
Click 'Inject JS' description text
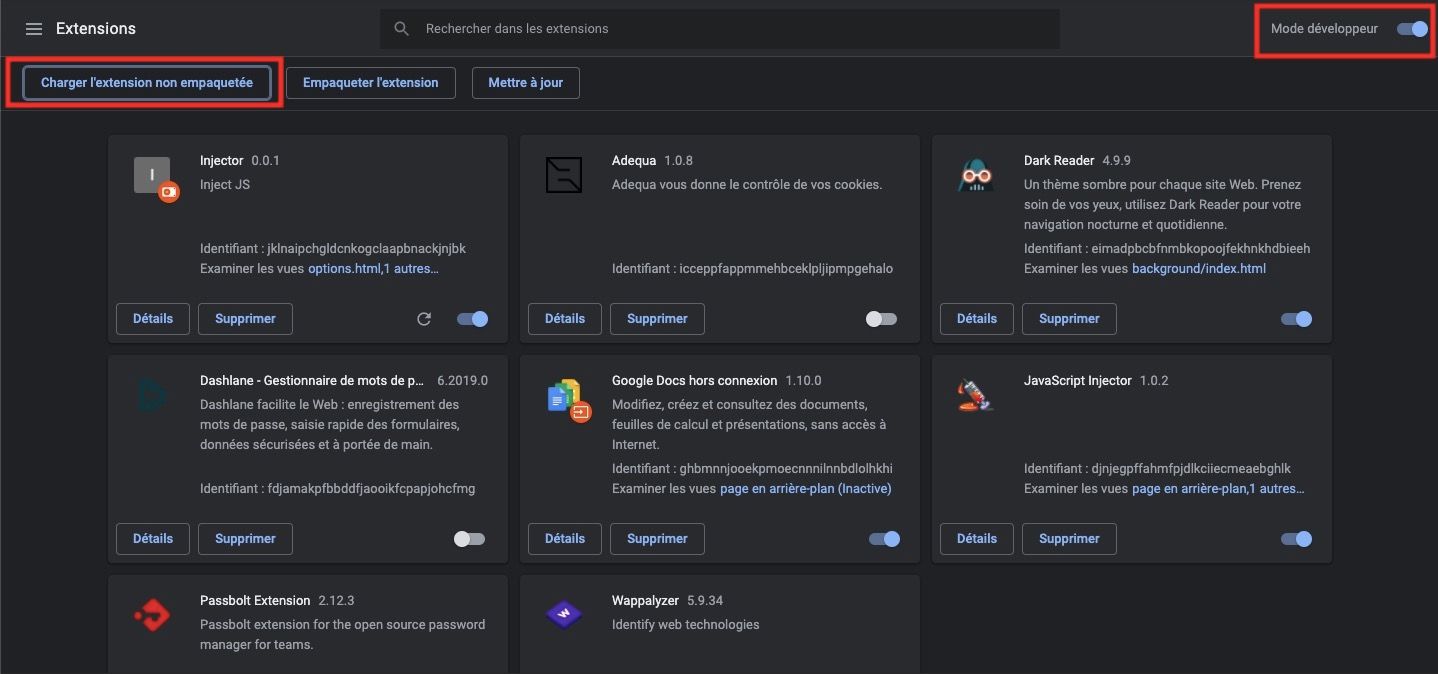(225, 185)
